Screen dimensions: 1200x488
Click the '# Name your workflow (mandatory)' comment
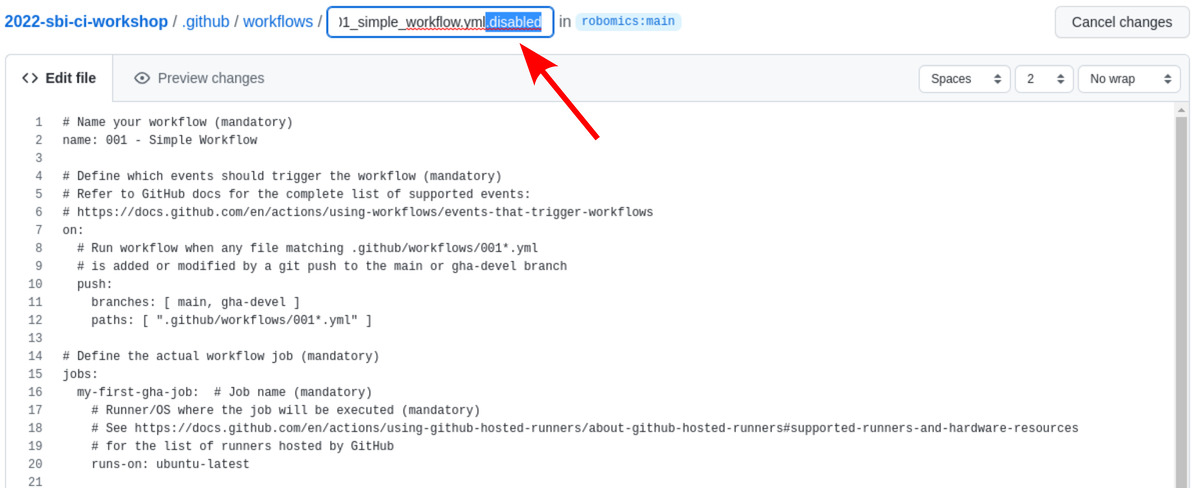pos(177,122)
